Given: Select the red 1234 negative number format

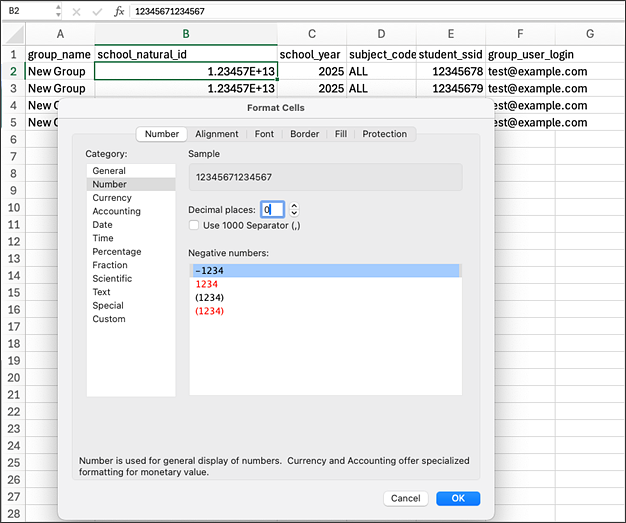Looking at the screenshot, I should coord(209,284).
